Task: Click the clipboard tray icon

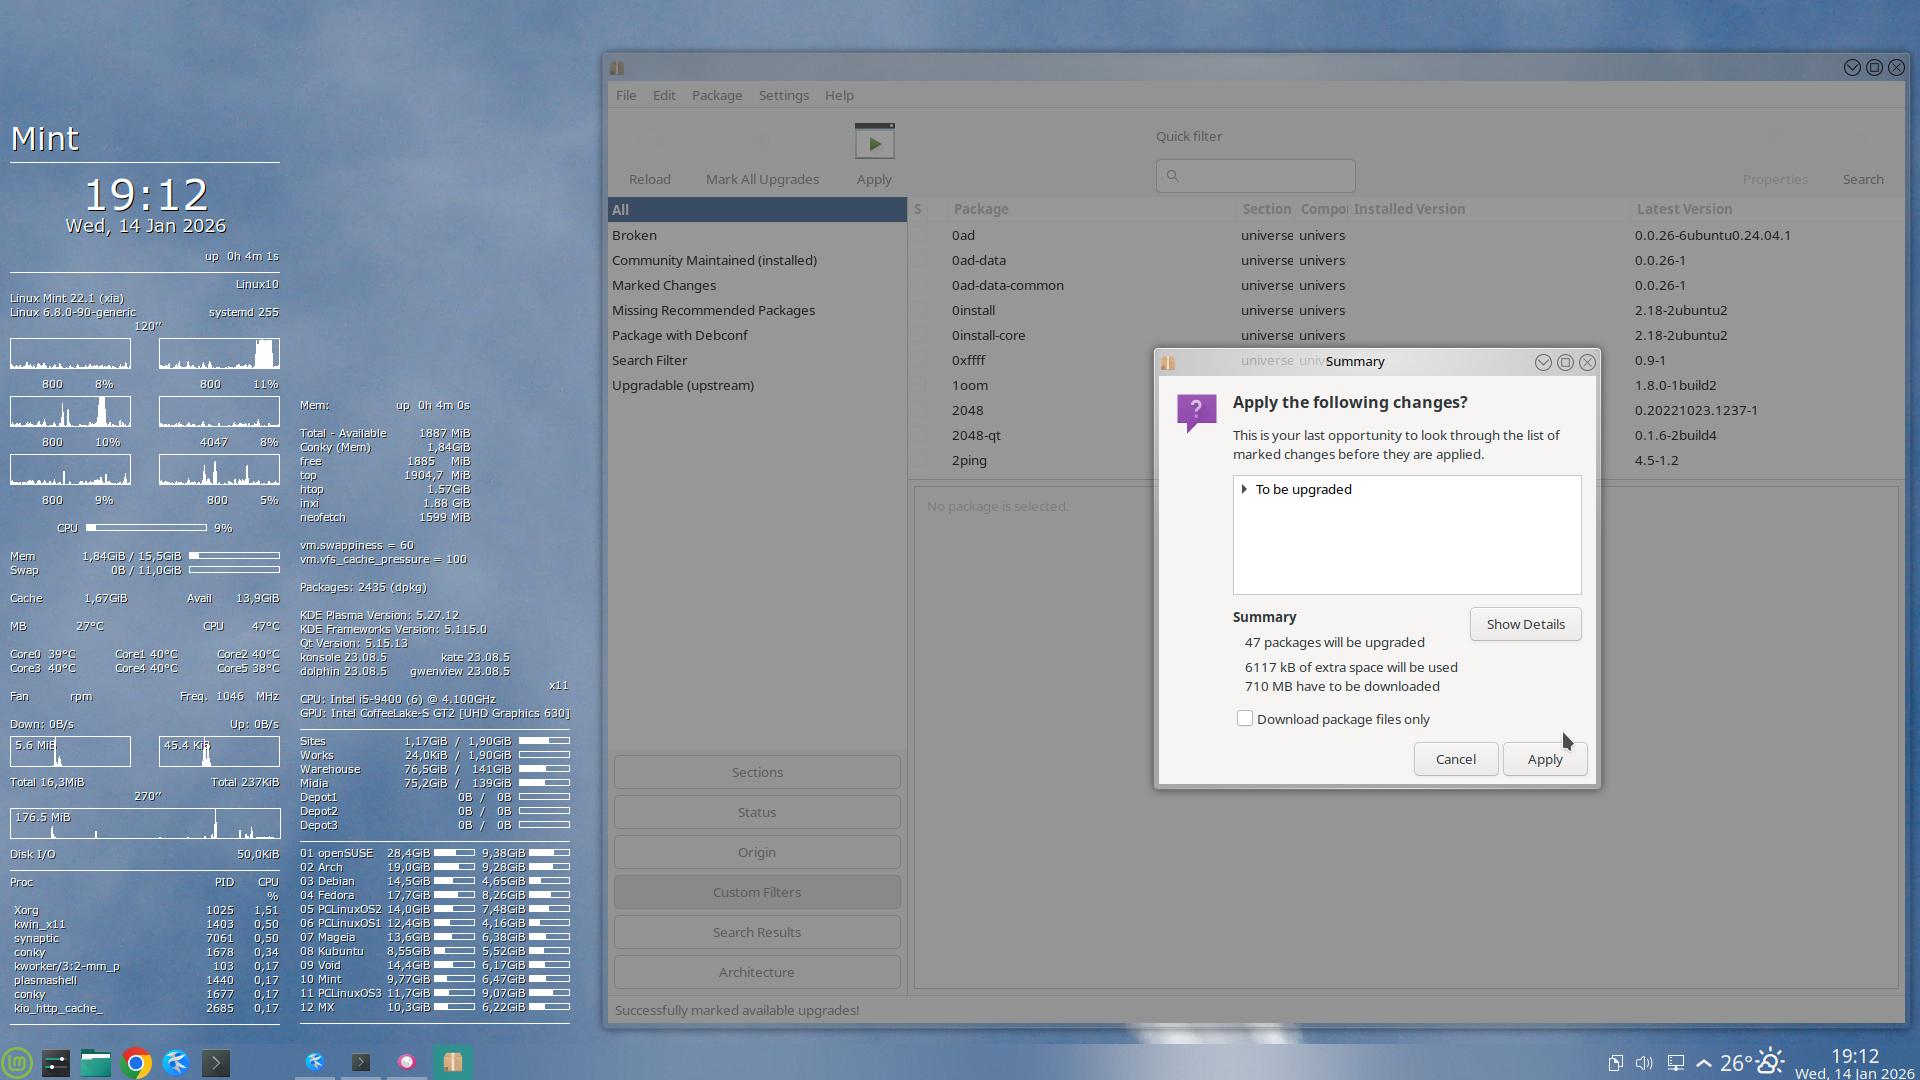Action: pyautogui.click(x=1615, y=1063)
